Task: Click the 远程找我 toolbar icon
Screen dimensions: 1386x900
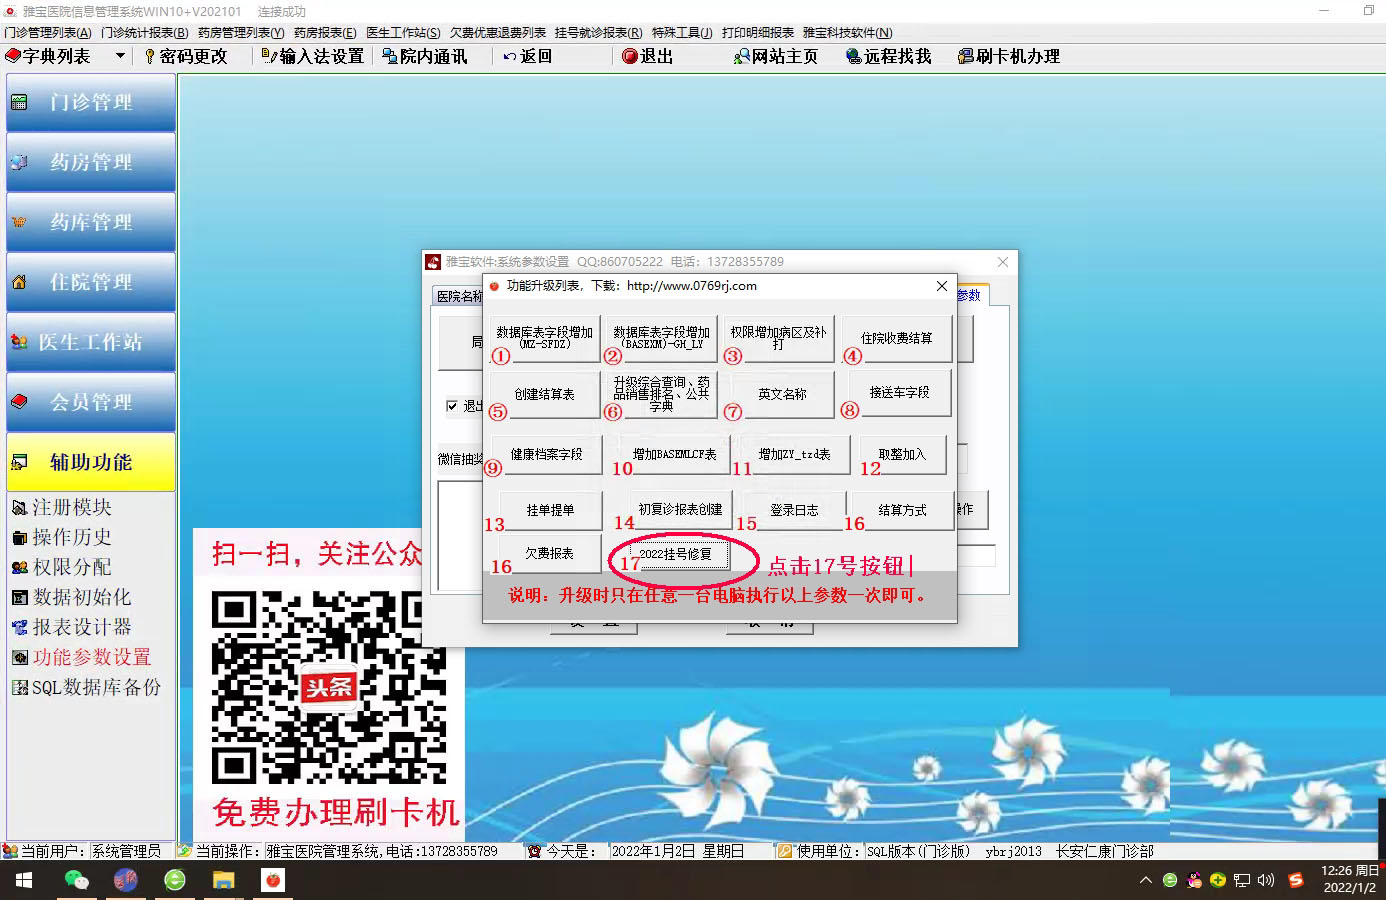Action: tap(854, 57)
